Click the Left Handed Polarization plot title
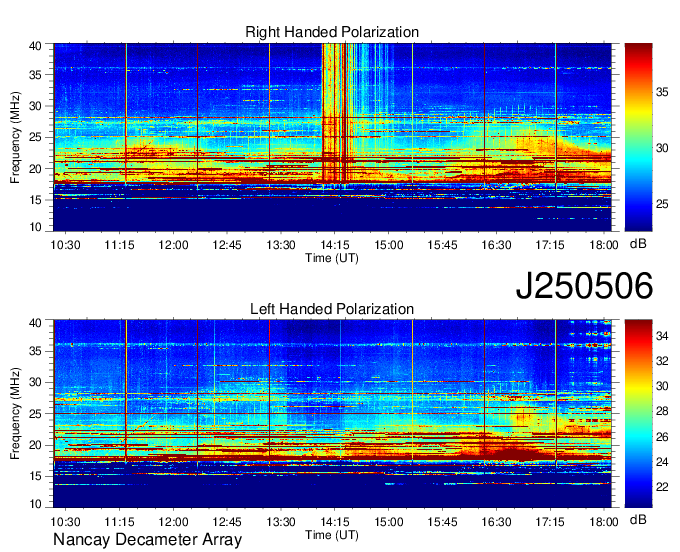Viewport: 680px width, 552px height. coord(332,310)
